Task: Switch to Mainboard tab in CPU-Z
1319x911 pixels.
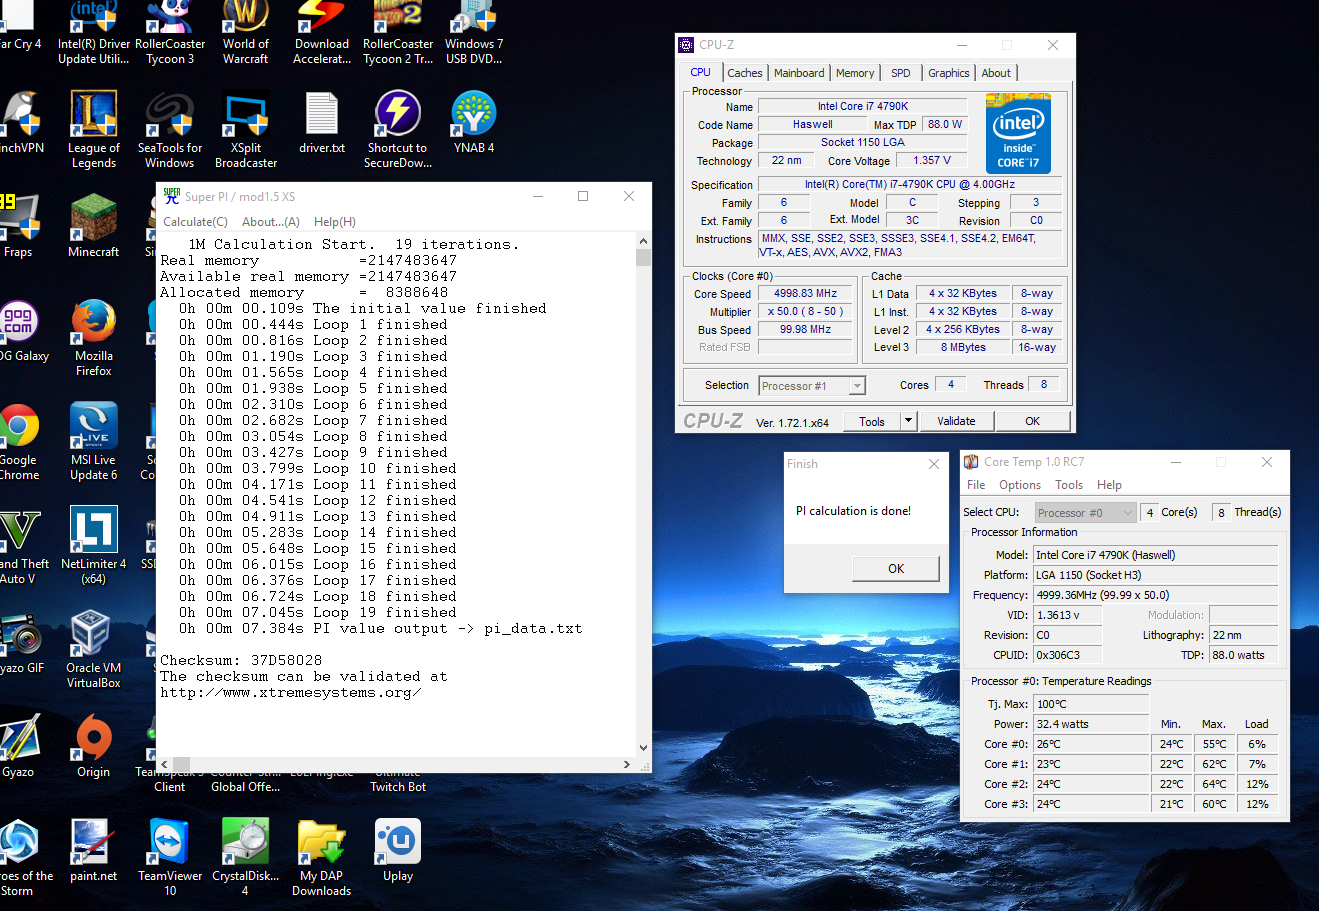Action: [799, 73]
